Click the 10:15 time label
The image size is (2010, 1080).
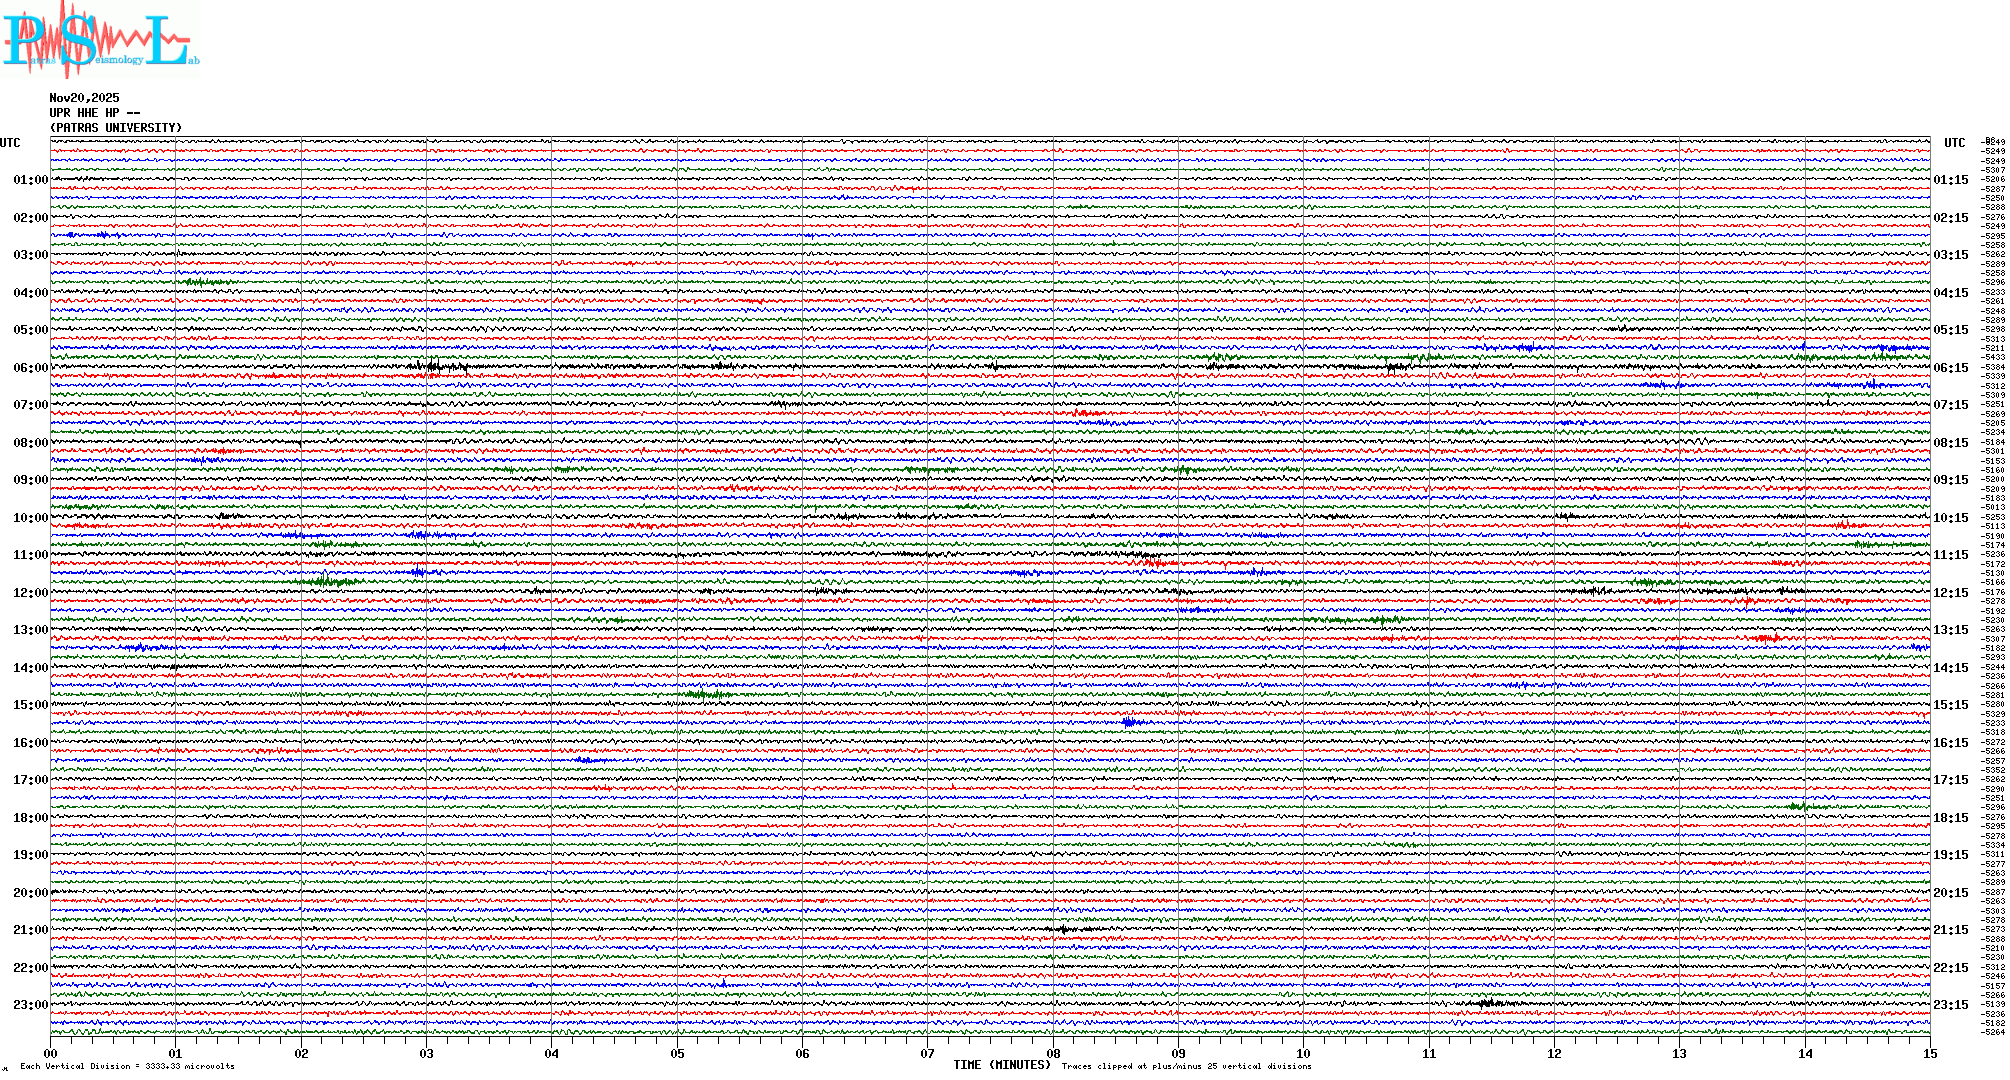[1950, 518]
